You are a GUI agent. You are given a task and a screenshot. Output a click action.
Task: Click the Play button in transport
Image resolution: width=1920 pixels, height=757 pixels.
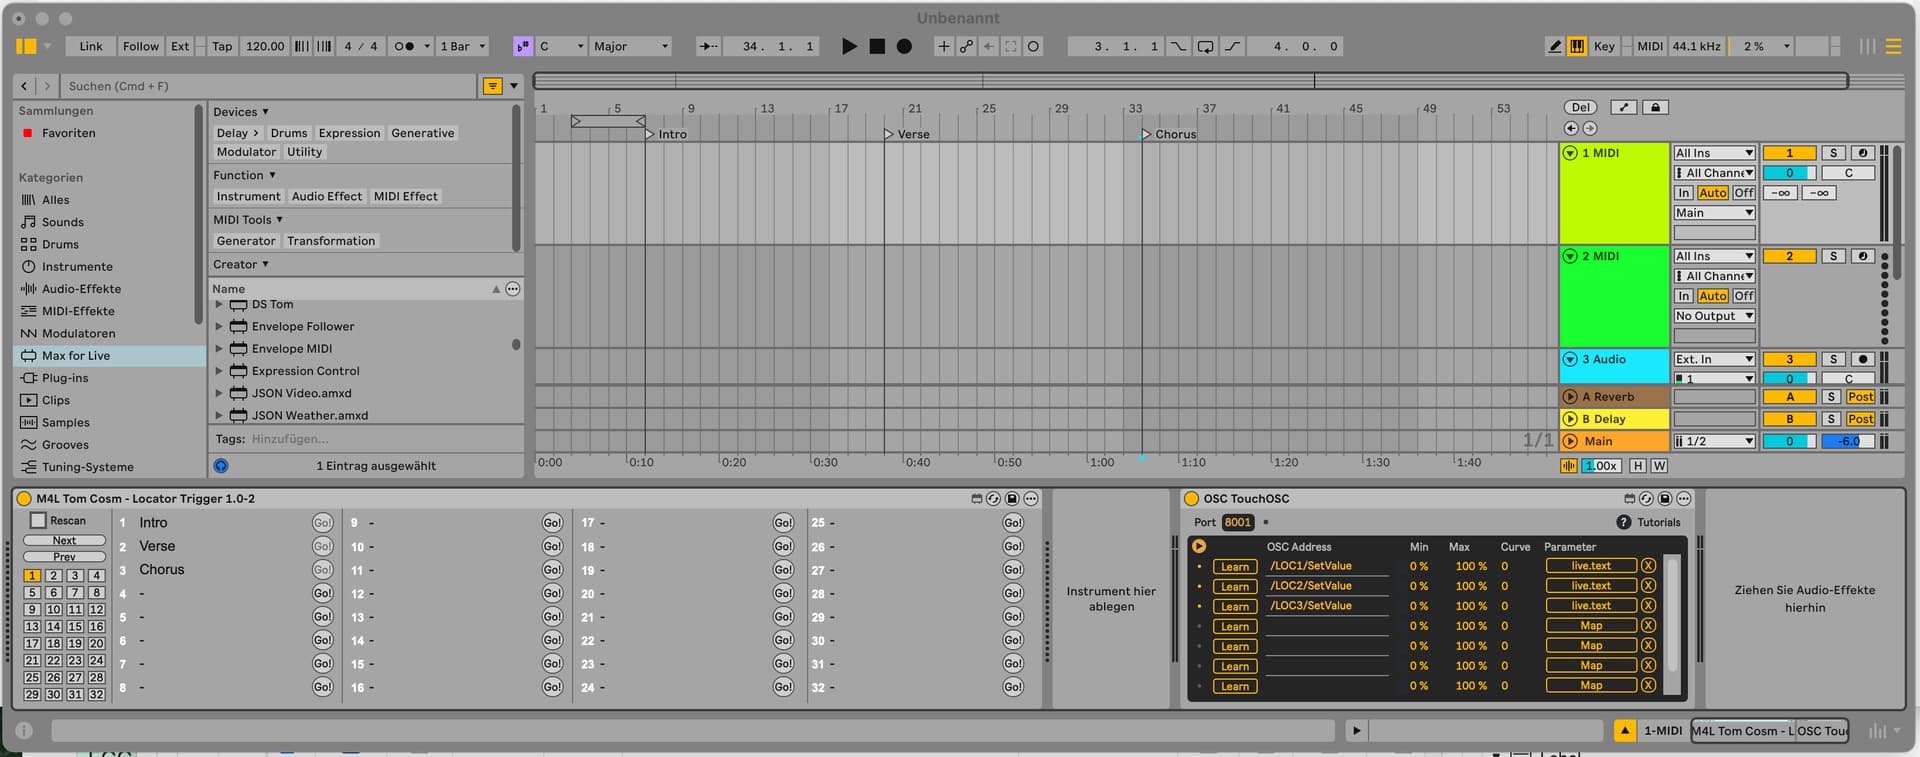pos(849,46)
